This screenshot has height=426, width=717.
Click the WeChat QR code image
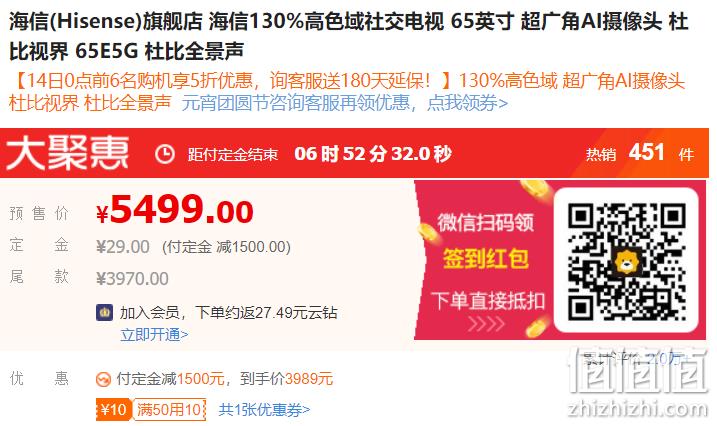pos(626,261)
